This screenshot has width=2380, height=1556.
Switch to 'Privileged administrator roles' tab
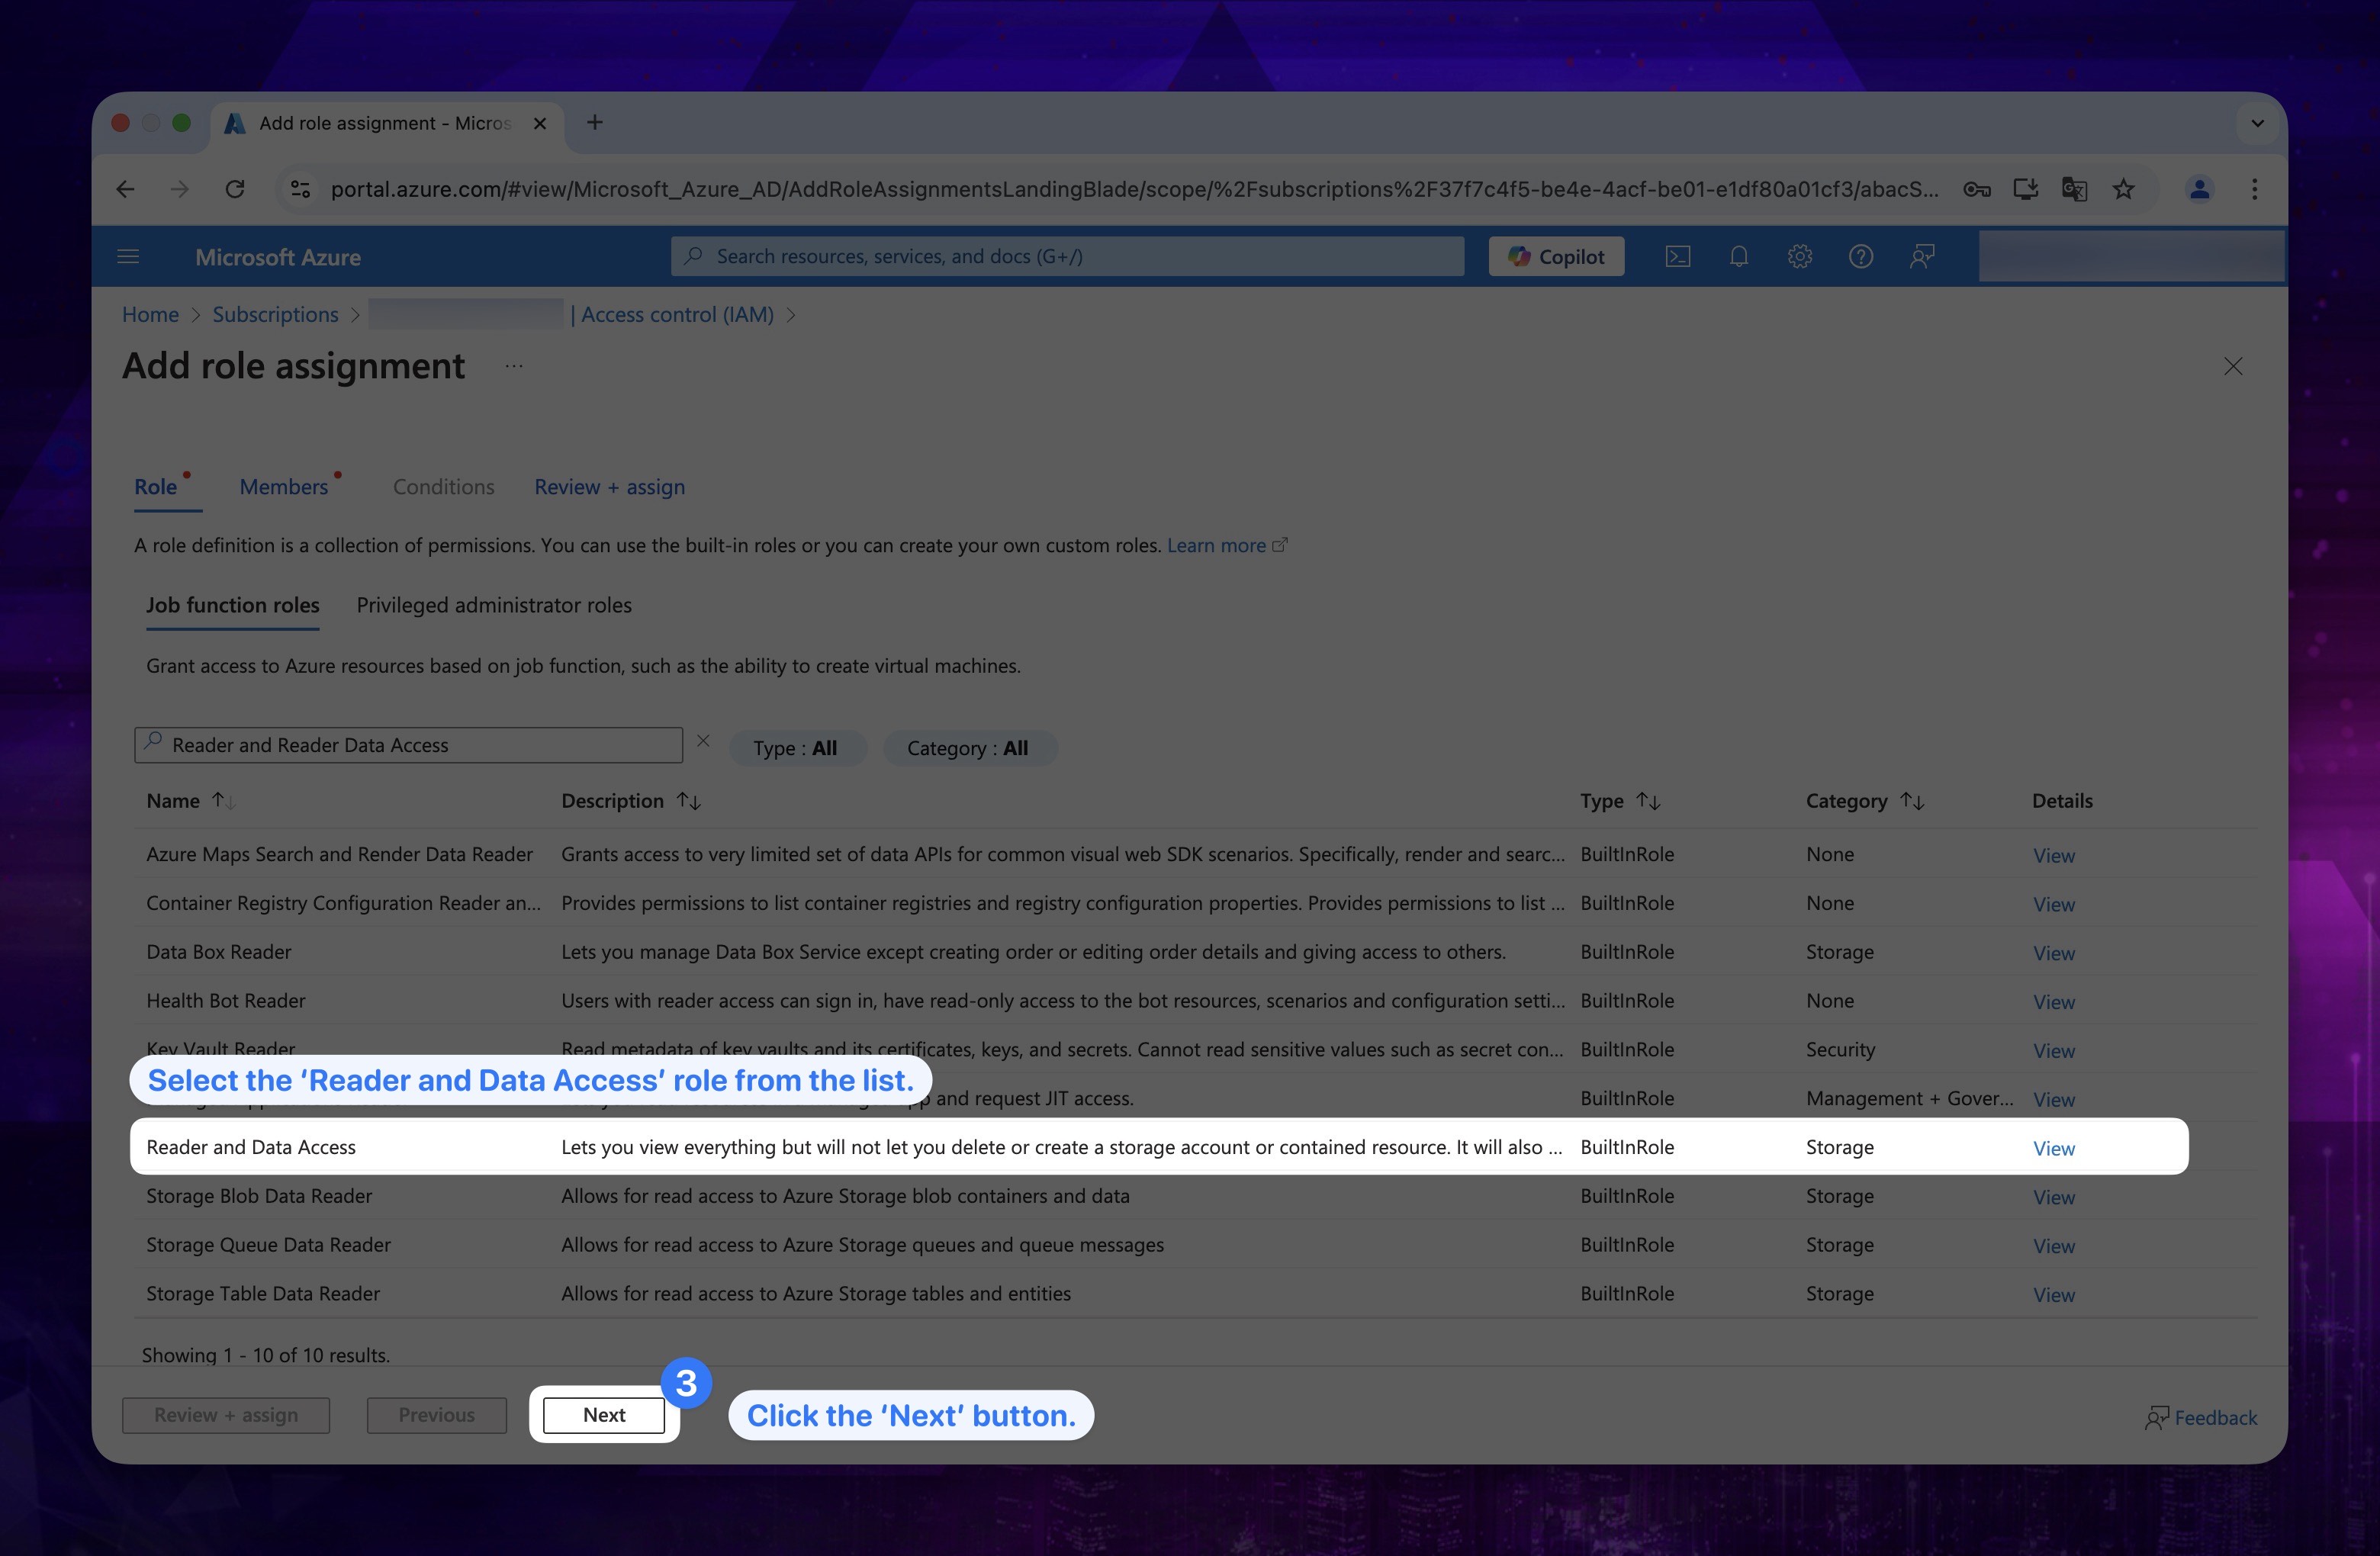[493, 604]
